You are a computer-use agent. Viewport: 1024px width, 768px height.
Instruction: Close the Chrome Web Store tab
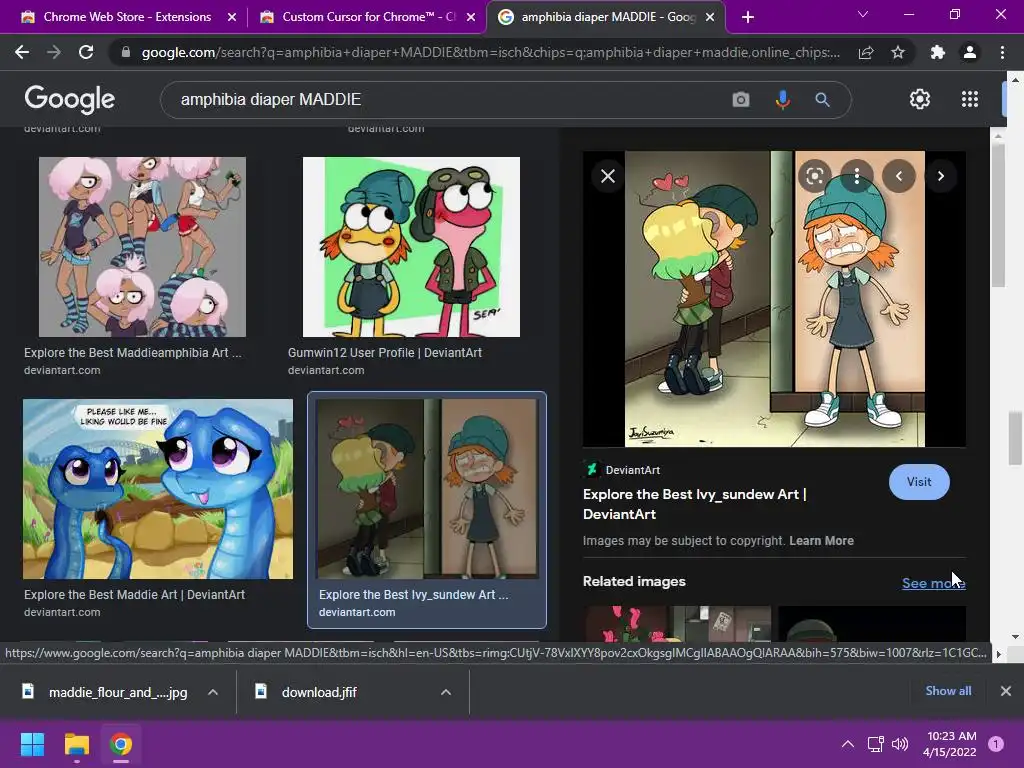[232, 17]
